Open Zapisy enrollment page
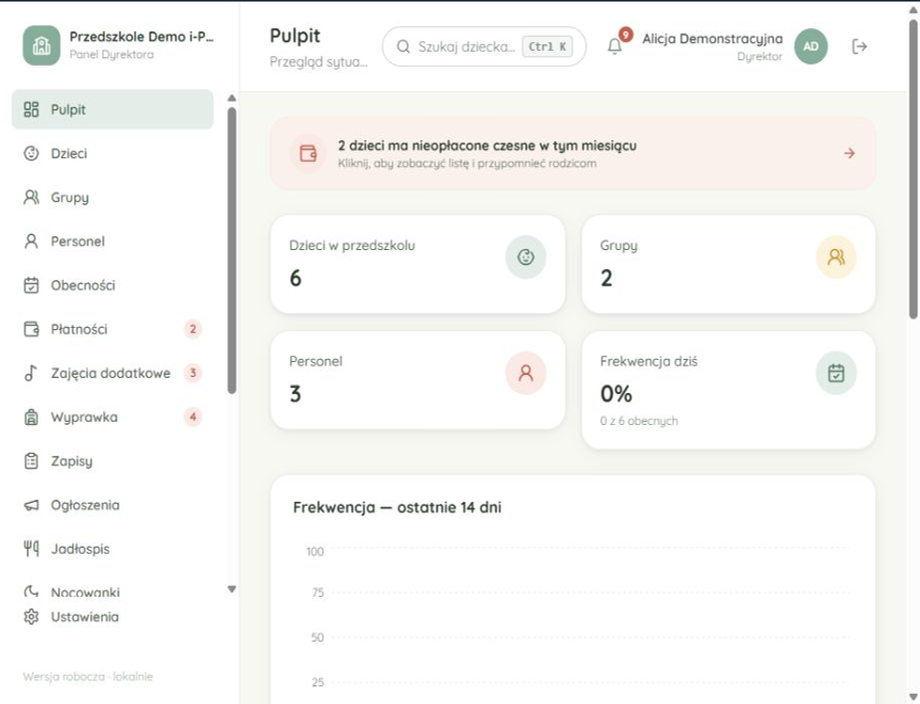 click(x=113, y=461)
